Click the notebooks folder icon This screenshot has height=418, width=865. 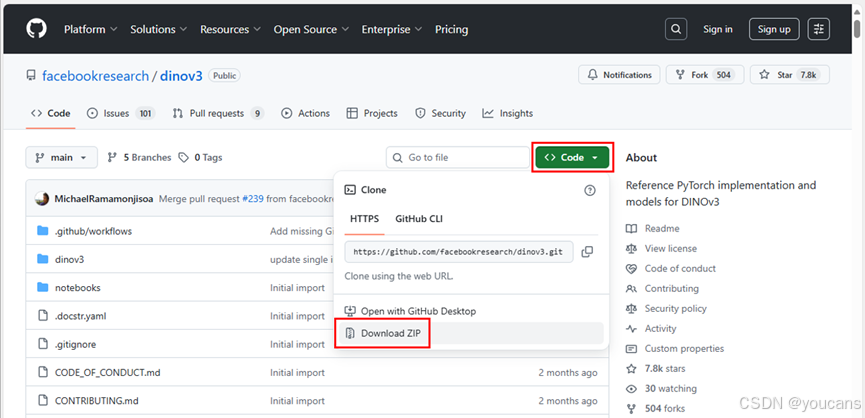pos(43,287)
